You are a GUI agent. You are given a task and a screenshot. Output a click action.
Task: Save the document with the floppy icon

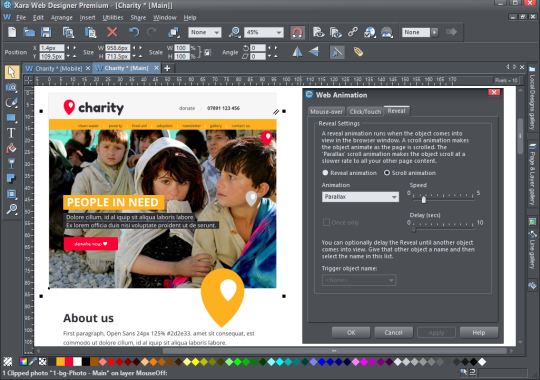click(x=46, y=32)
